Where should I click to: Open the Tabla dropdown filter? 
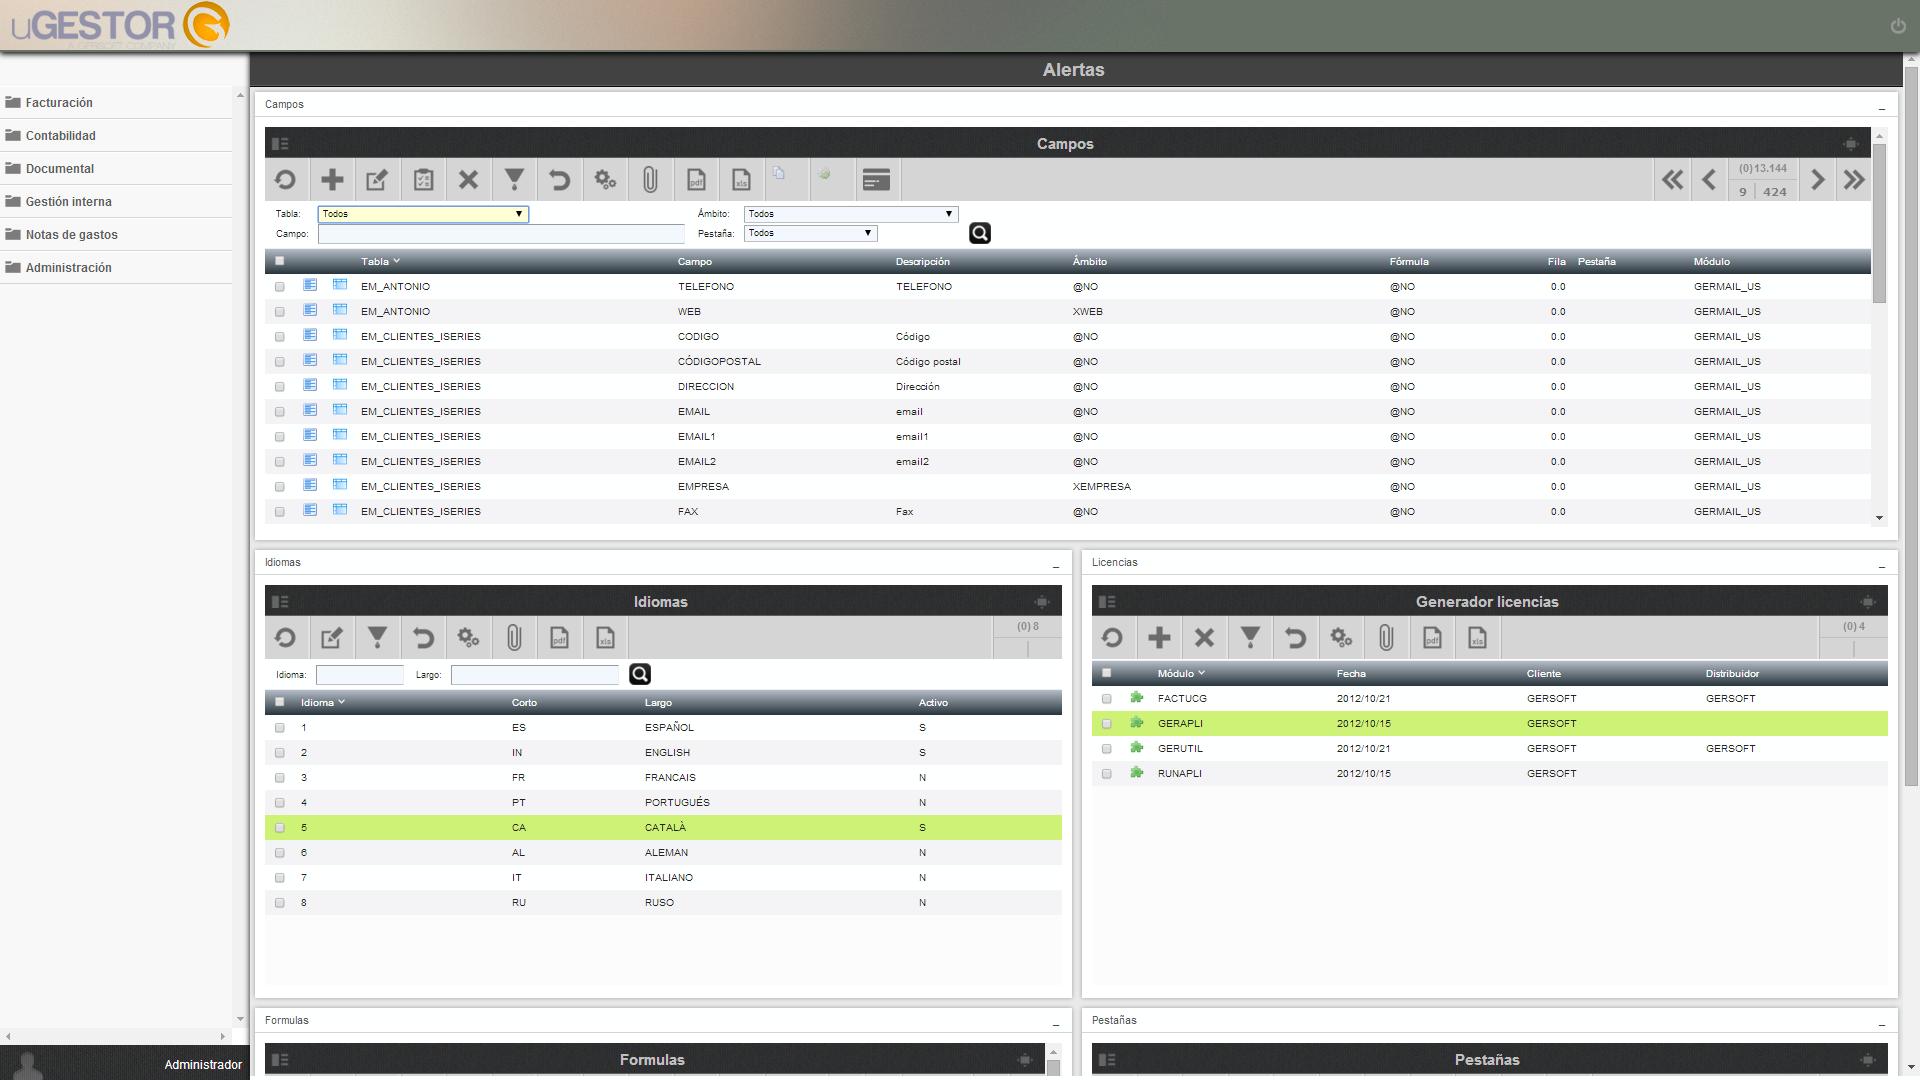pyautogui.click(x=423, y=214)
